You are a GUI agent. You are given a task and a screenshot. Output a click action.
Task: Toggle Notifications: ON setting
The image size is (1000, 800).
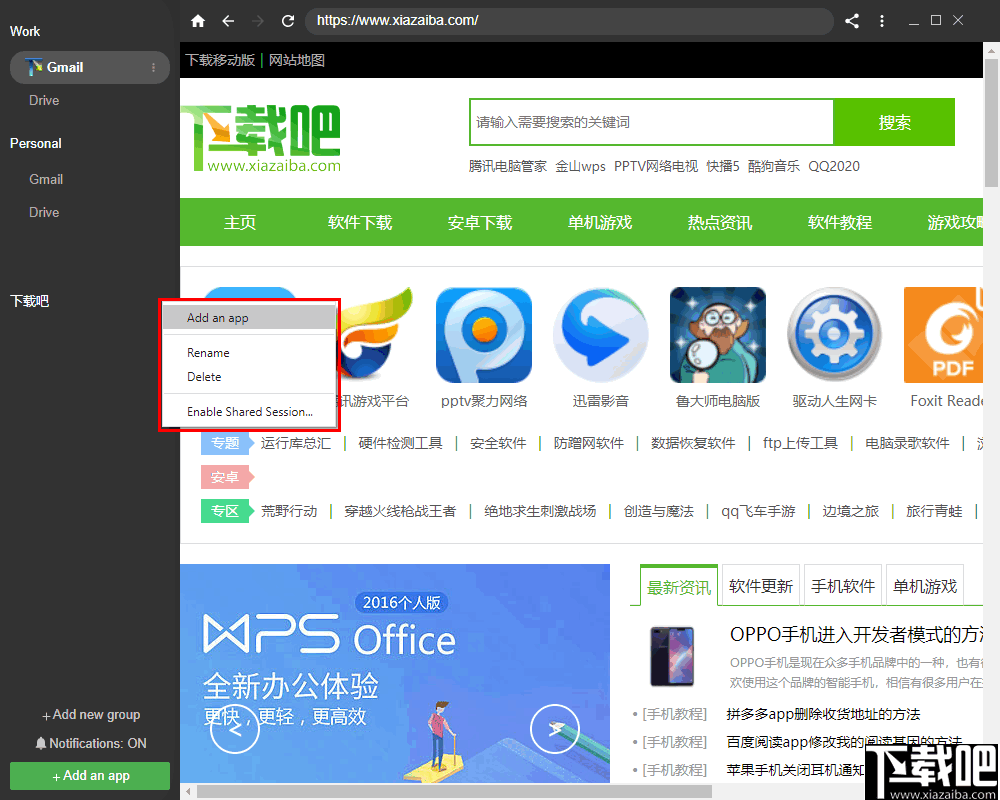pyautogui.click(x=91, y=743)
